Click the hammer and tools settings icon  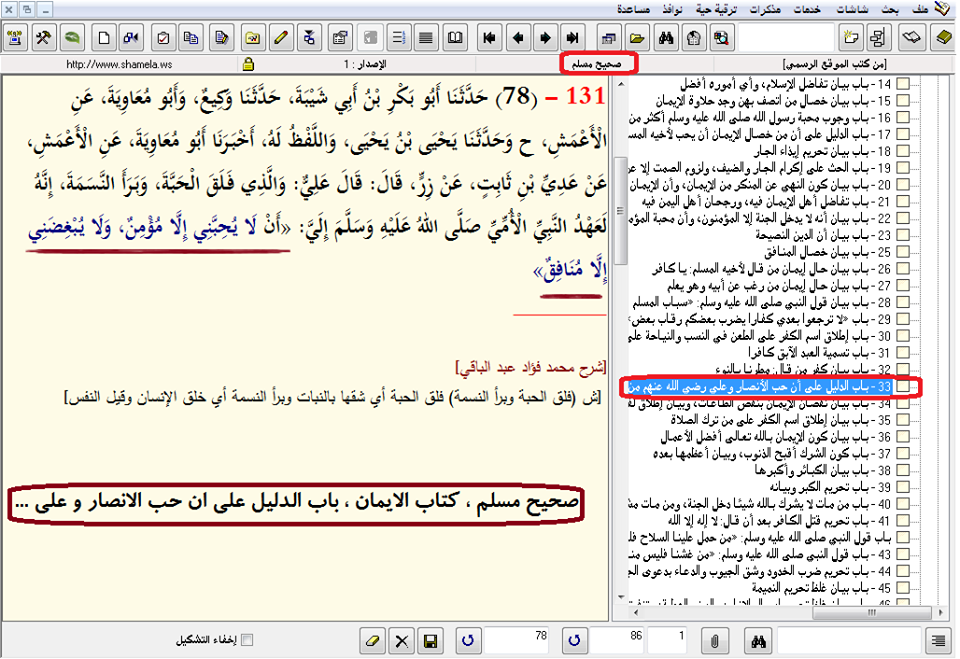[43, 39]
